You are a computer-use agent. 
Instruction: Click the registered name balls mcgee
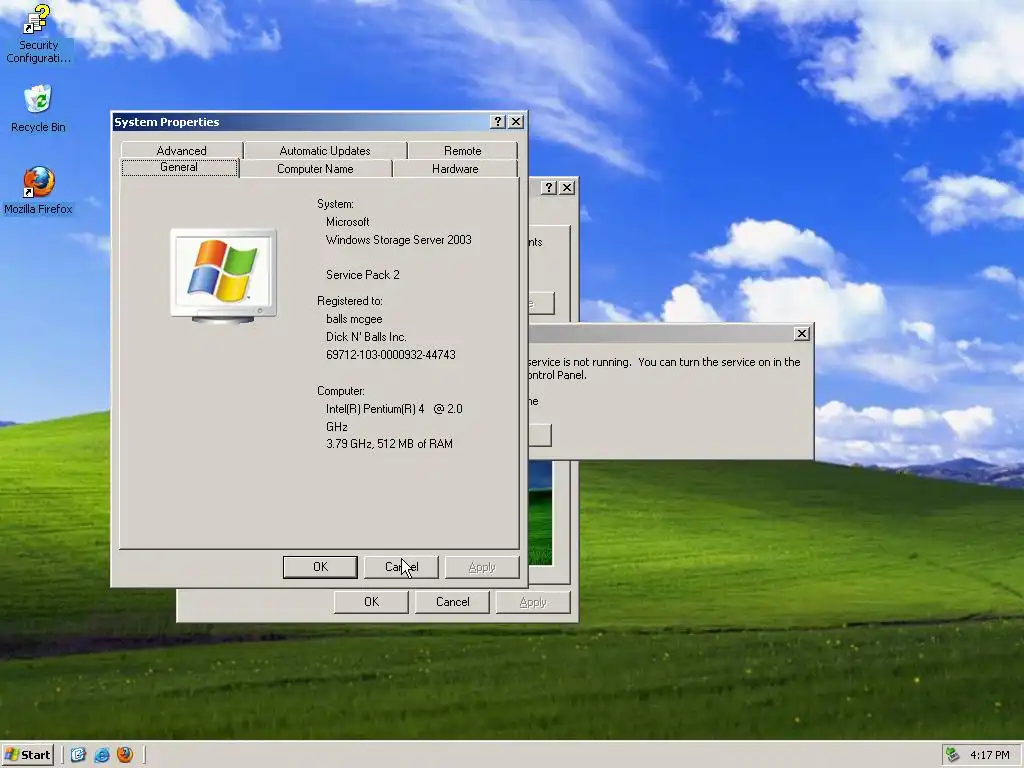tap(354, 319)
